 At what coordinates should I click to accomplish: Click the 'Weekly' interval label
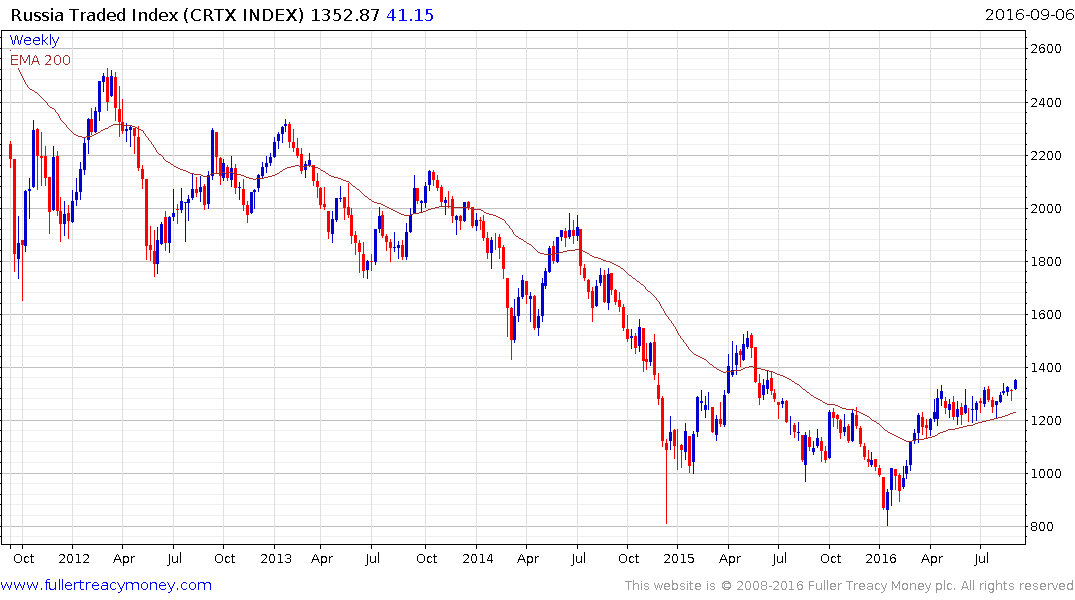[34, 40]
